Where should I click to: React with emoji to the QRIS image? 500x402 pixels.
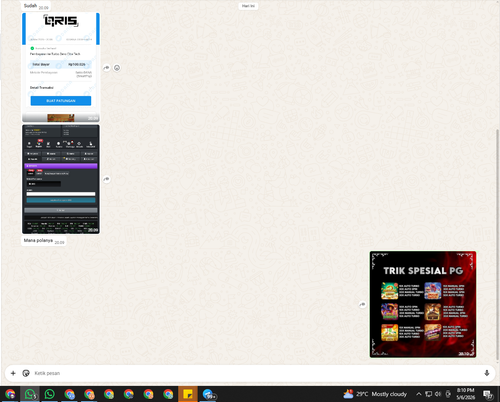coord(117,68)
